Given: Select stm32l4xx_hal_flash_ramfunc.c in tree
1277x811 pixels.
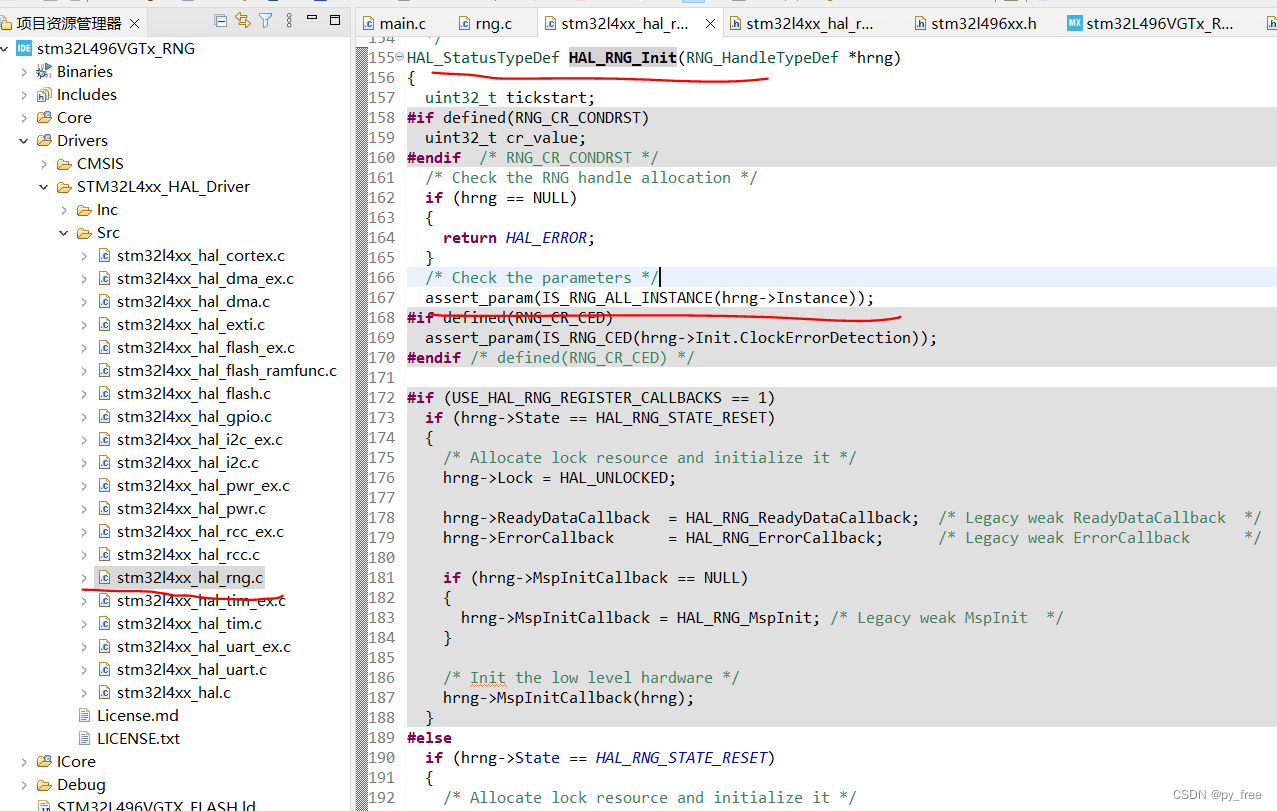Looking at the screenshot, I should click(x=227, y=370).
